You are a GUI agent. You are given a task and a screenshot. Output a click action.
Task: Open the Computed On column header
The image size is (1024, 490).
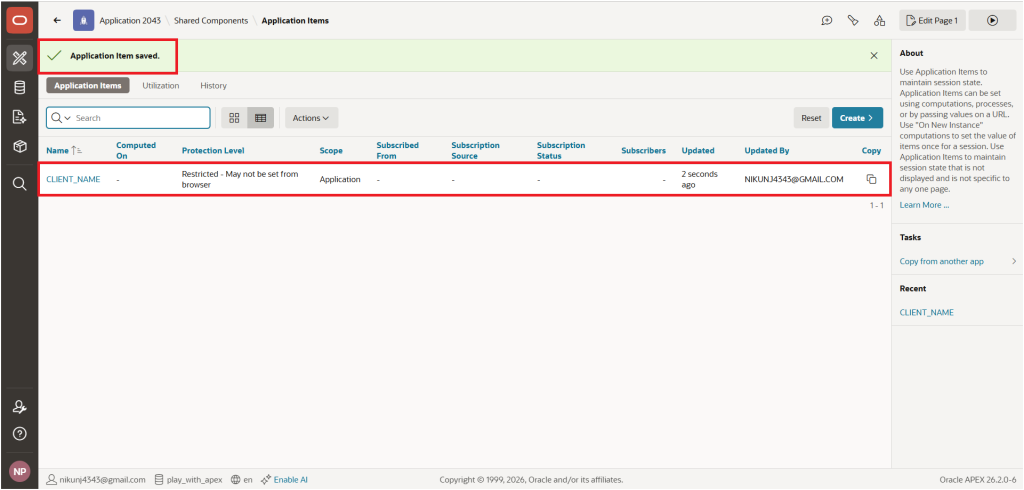[136, 150]
